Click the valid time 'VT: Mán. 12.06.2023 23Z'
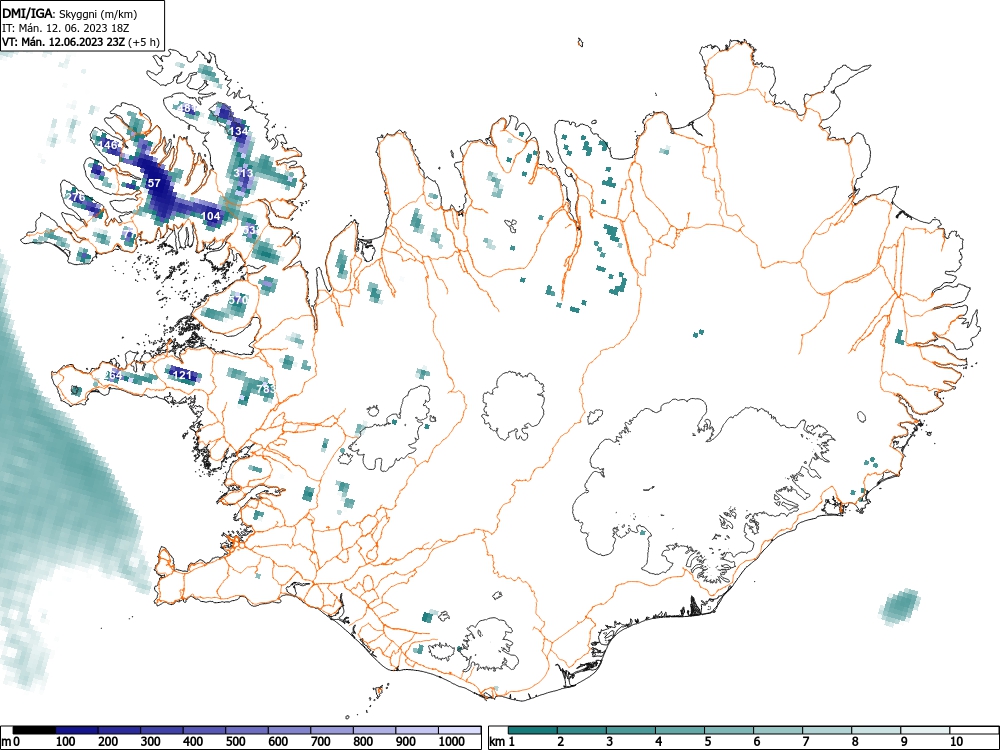This screenshot has height=750, width=1000. (64, 42)
